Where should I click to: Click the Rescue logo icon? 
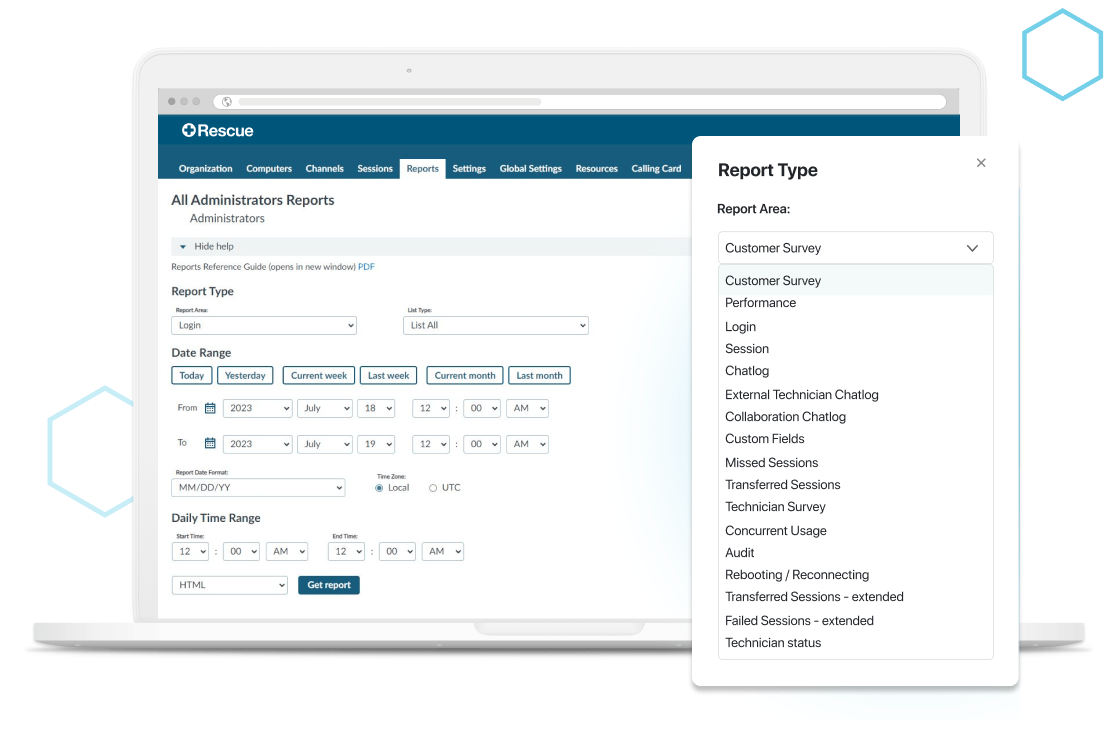(x=190, y=129)
